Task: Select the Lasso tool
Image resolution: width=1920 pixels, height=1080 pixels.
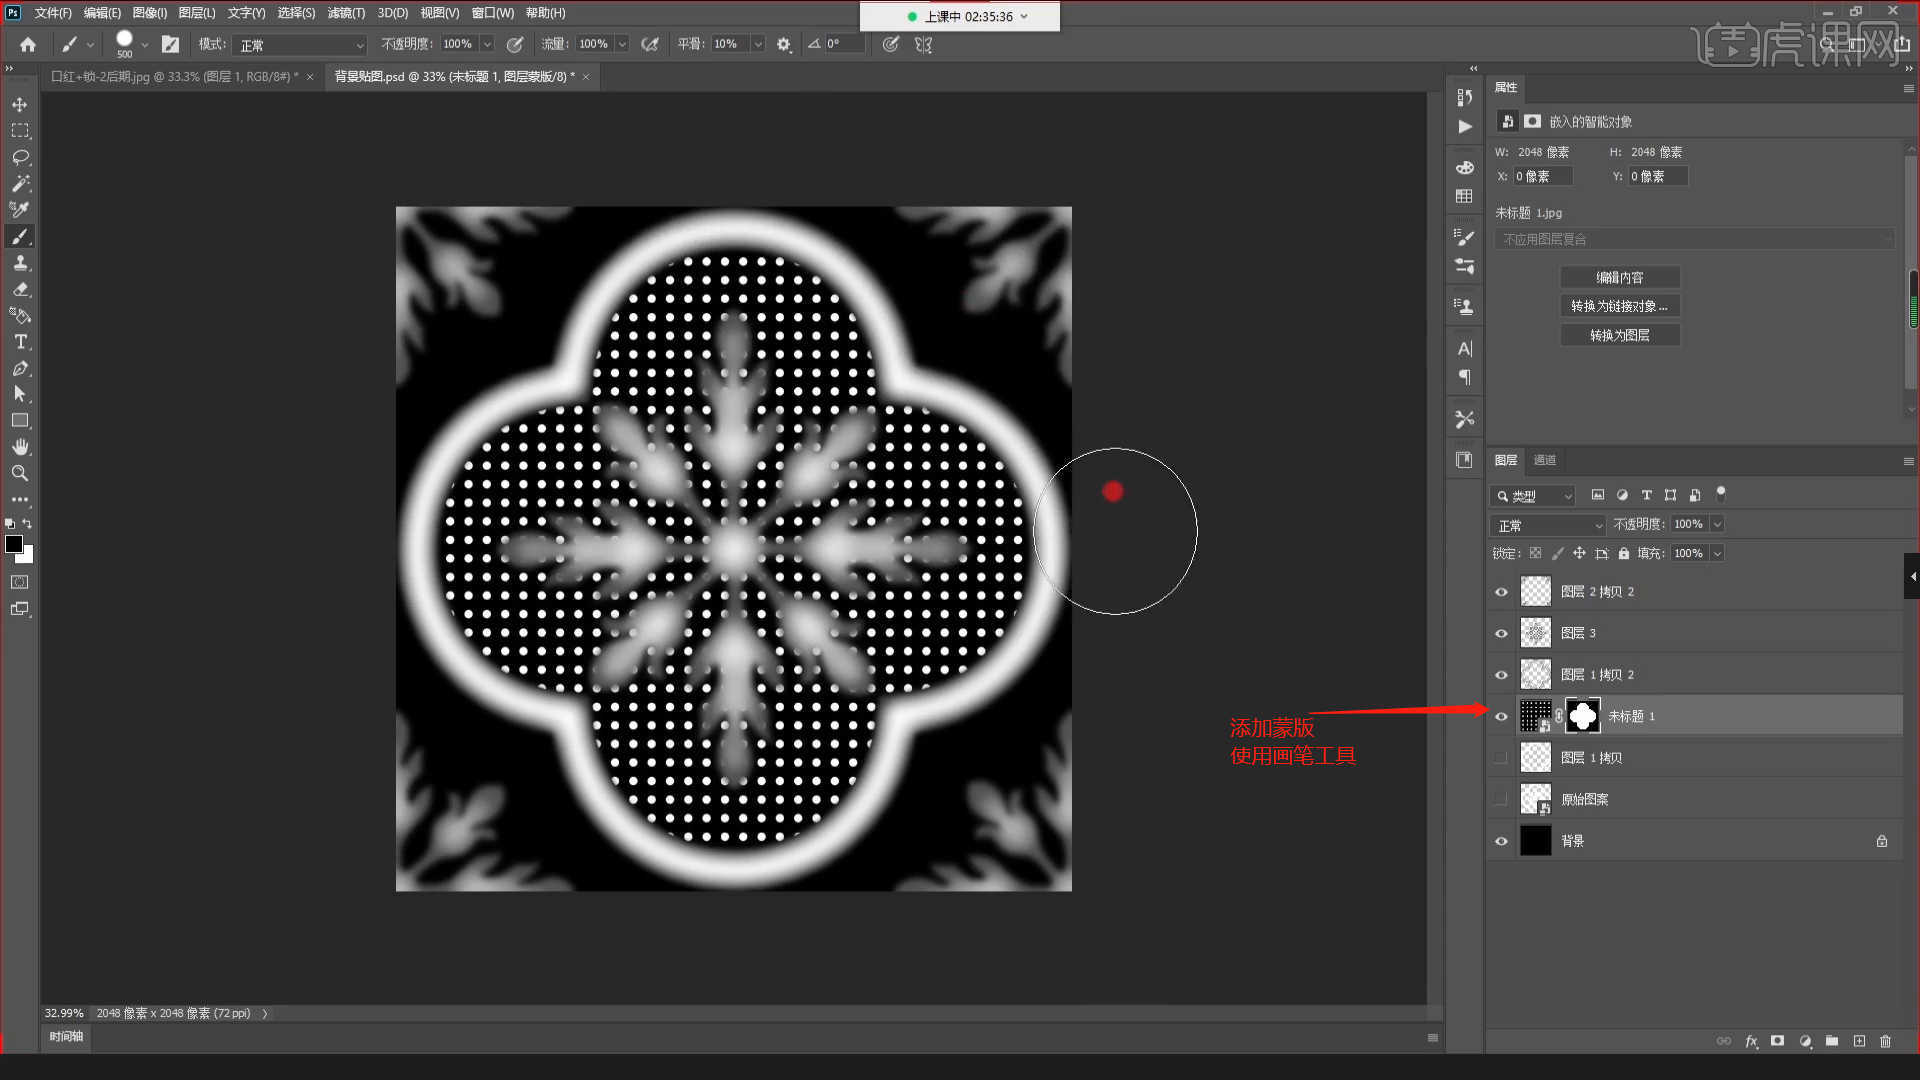Action: 20,157
